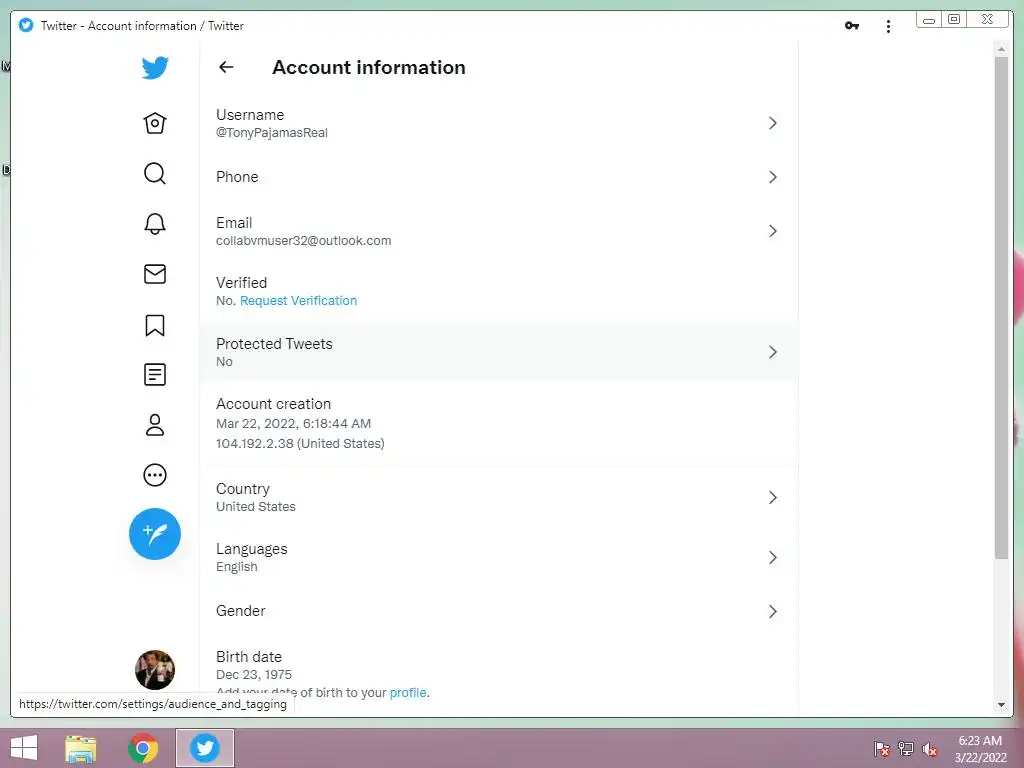Image resolution: width=1024 pixels, height=768 pixels.
Task: Open Bookmarks icon in sidebar
Action: coord(155,325)
